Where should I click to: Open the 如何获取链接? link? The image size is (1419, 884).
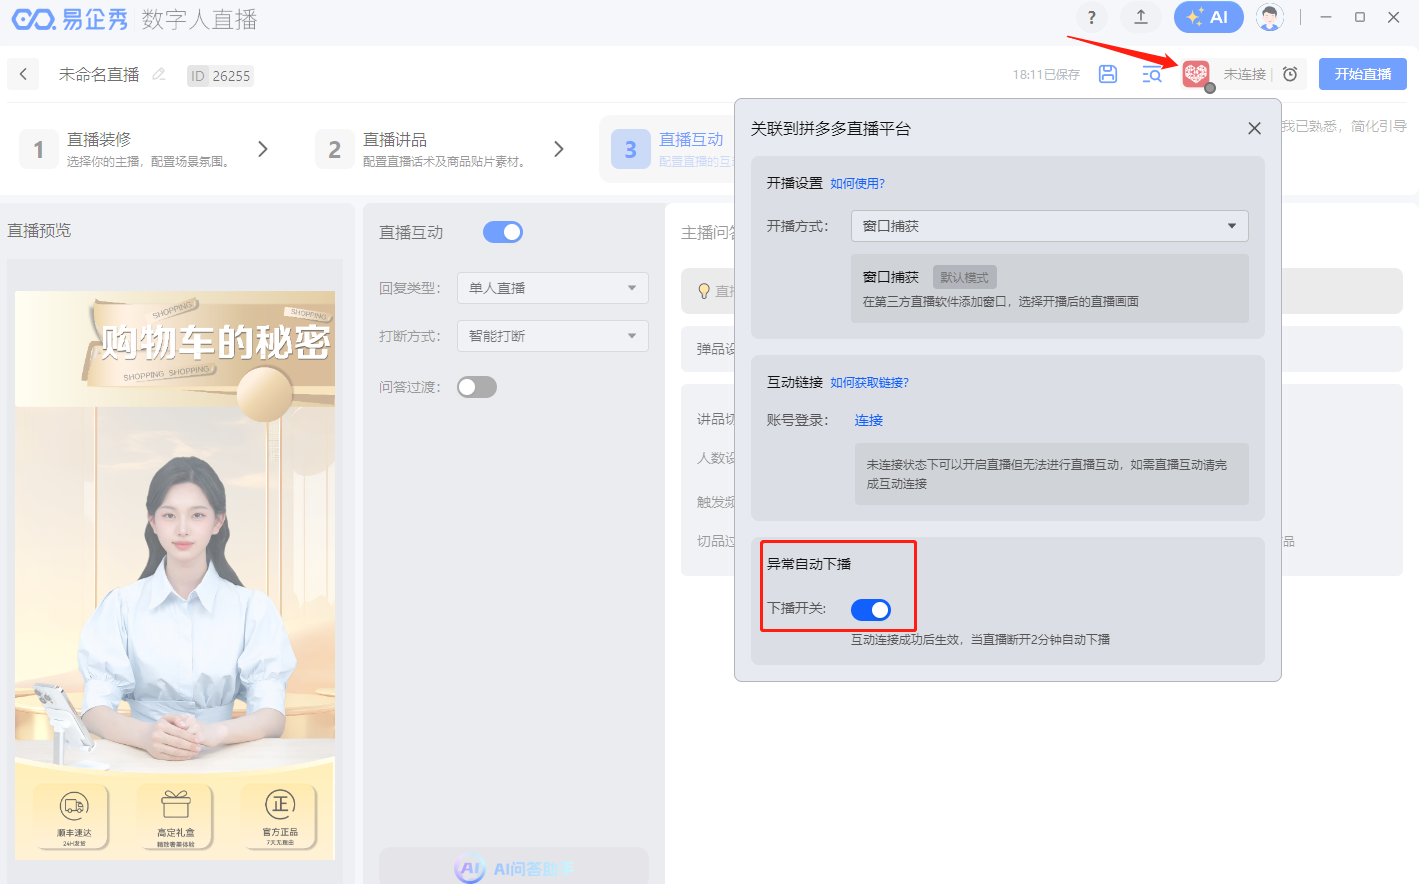(x=869, y=382)
